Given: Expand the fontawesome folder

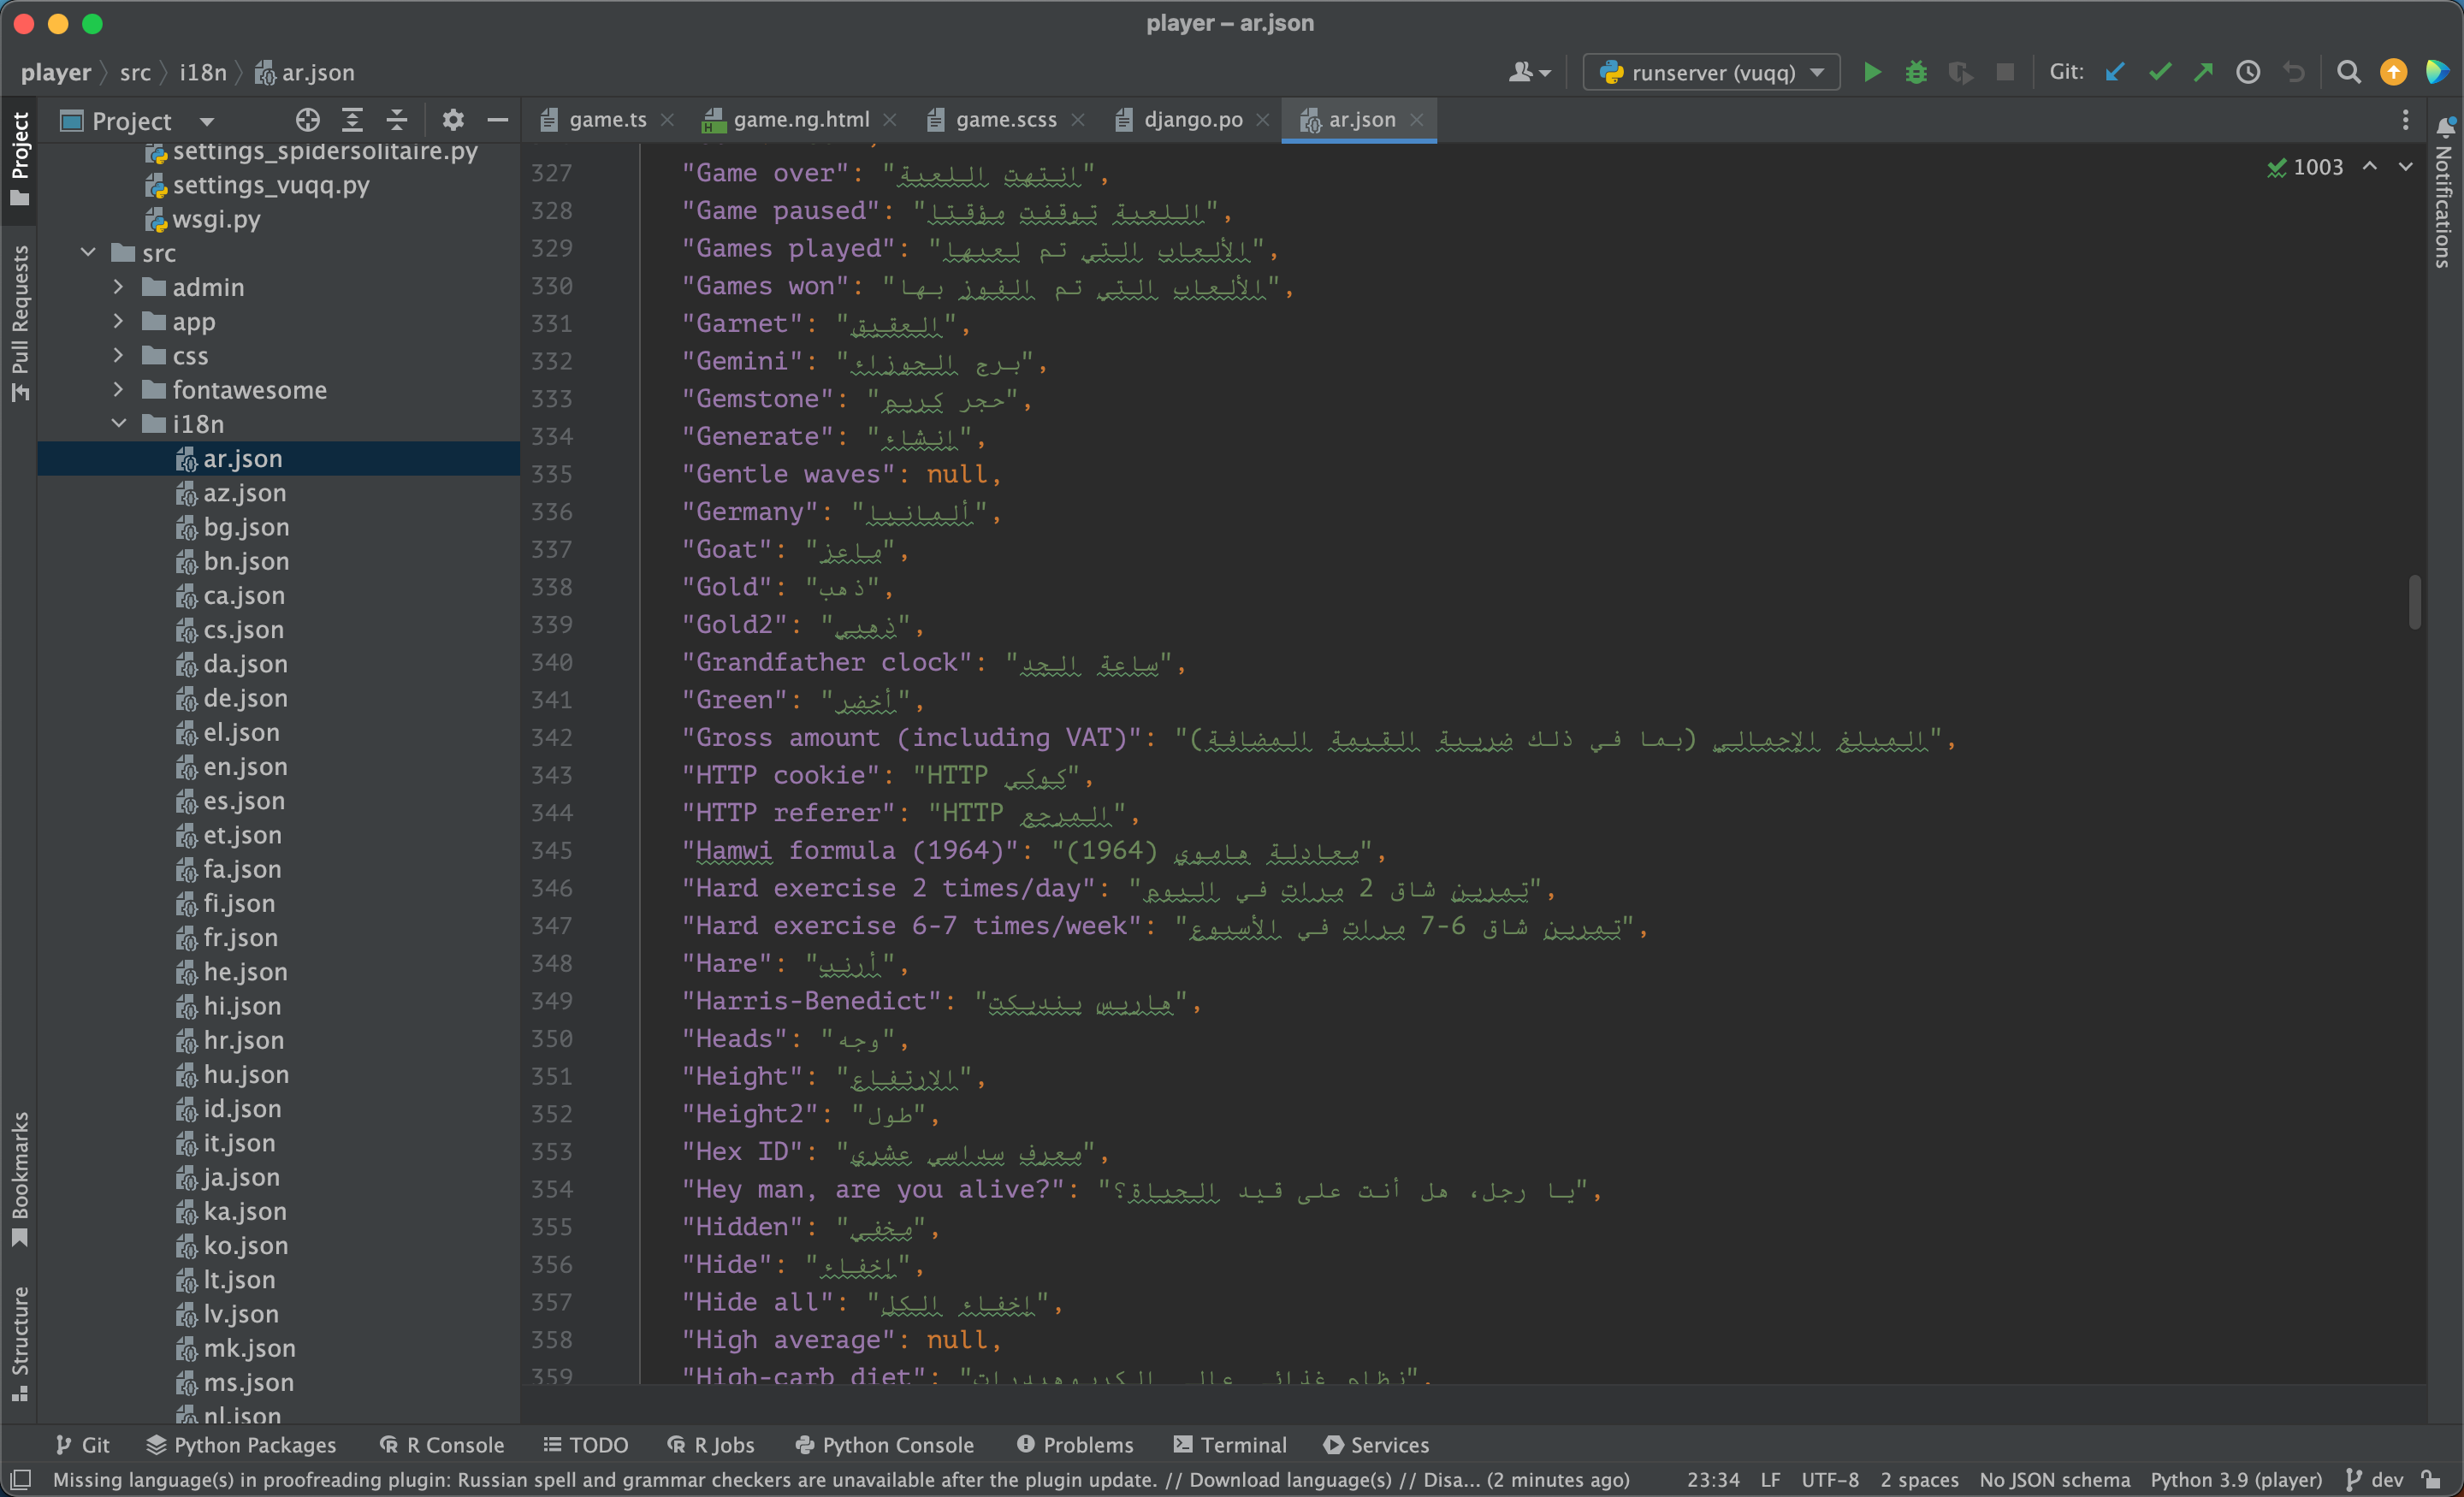Looking at the screenshot, I should point(118,389).
